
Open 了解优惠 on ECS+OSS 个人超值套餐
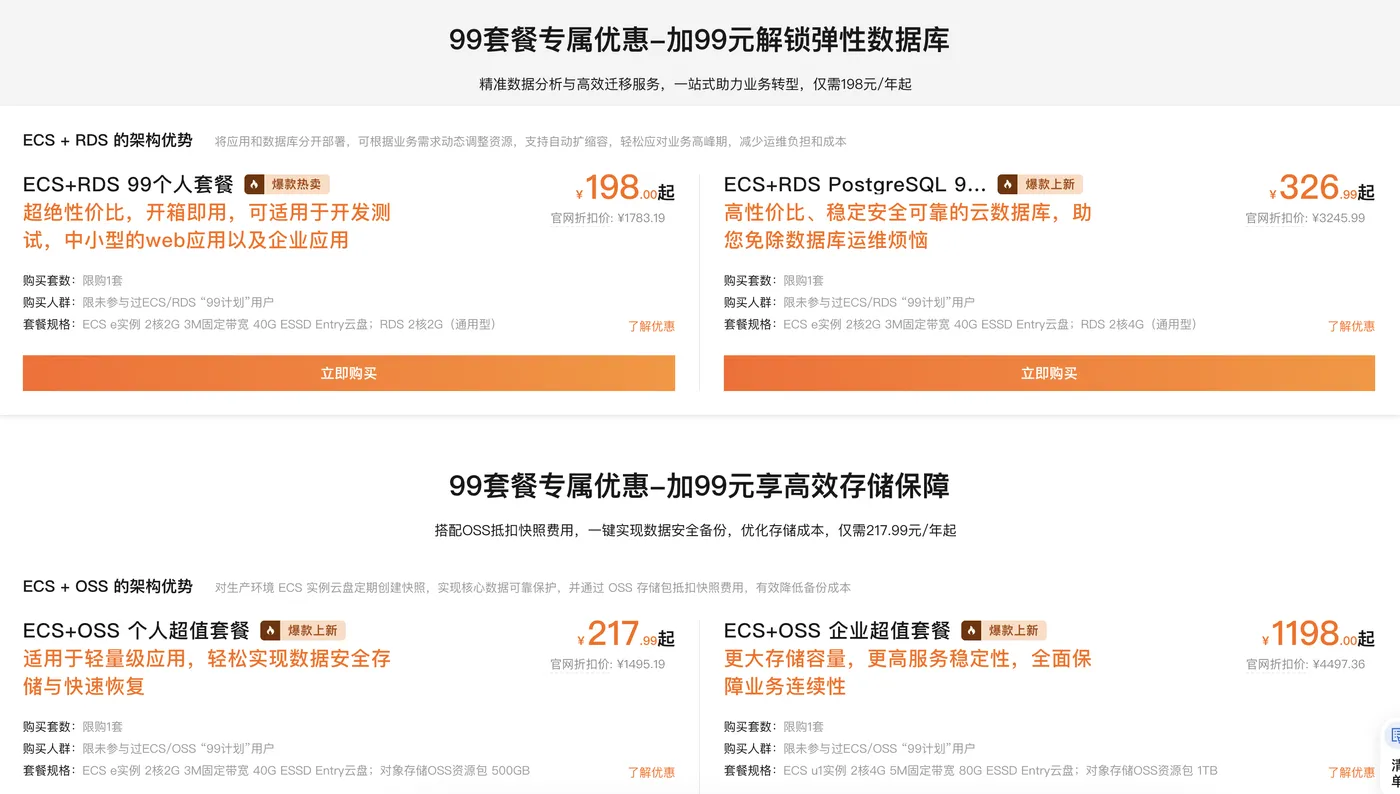point(651,771)
